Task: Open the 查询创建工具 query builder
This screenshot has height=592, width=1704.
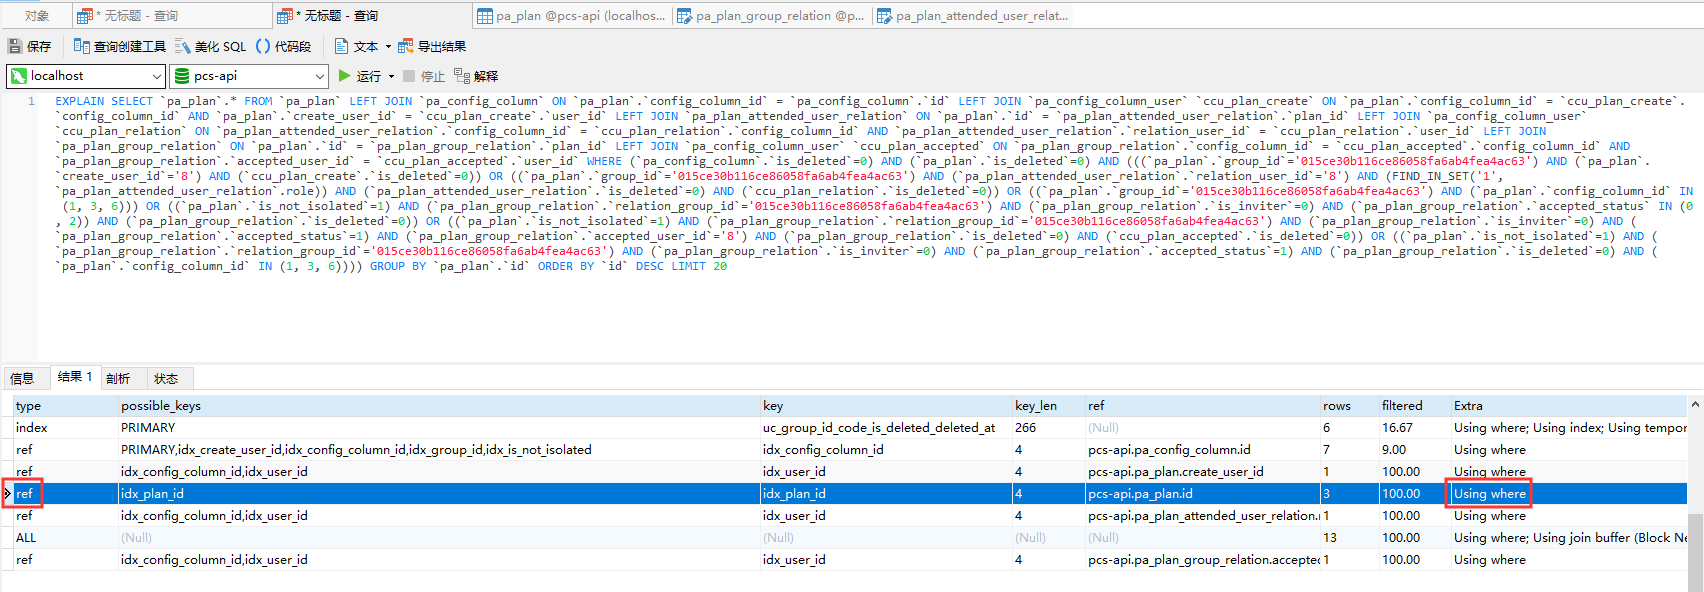Action: [120, 46]
